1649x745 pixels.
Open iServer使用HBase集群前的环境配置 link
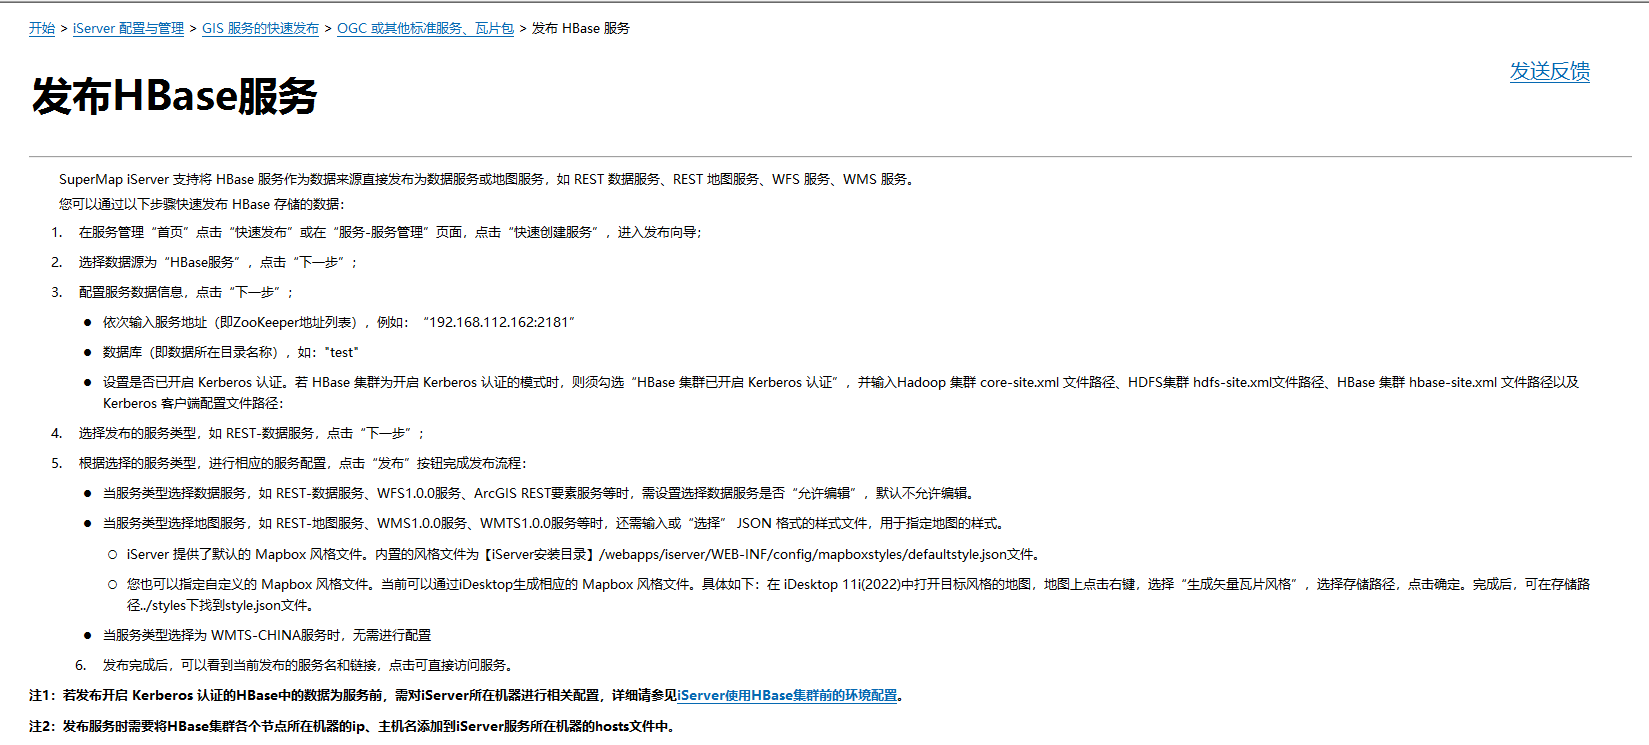[x=787, y=695]
